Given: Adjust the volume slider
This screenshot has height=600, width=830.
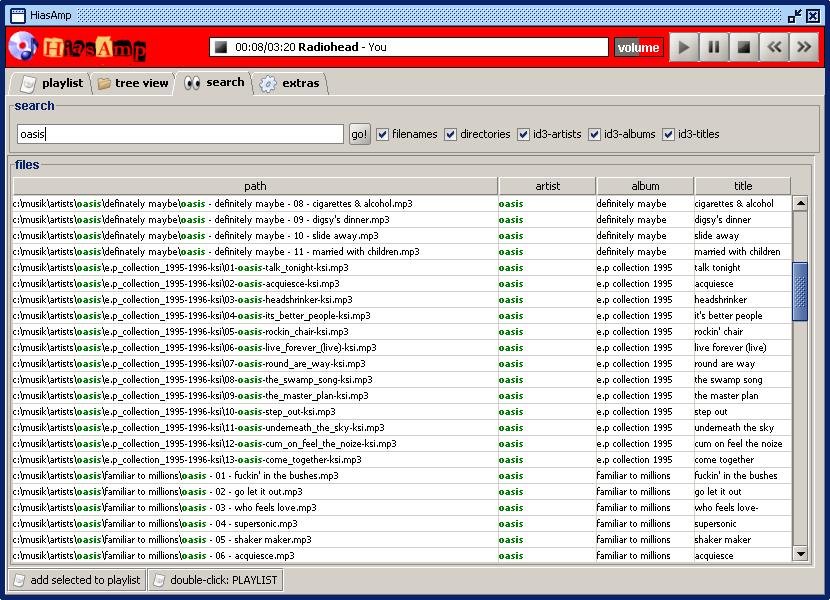Looking at the screenshot, I should pos(638,48).
